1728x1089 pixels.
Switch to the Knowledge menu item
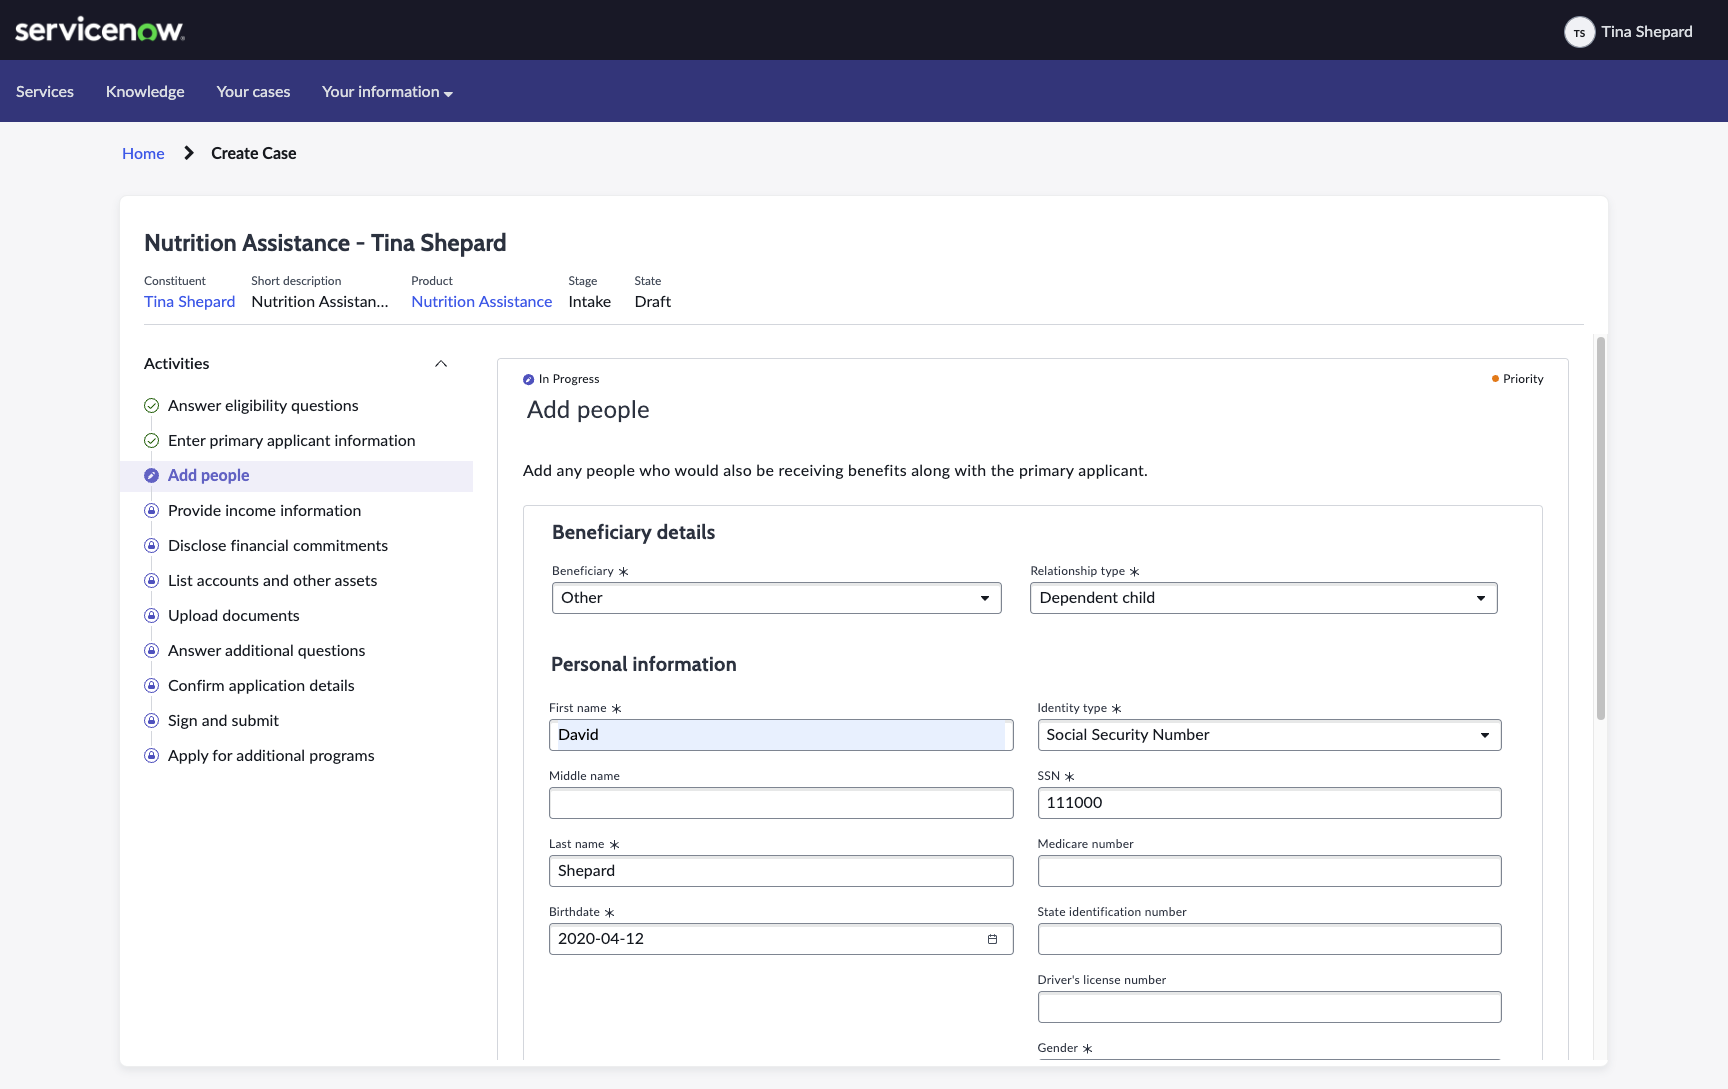tap(144, 91)
